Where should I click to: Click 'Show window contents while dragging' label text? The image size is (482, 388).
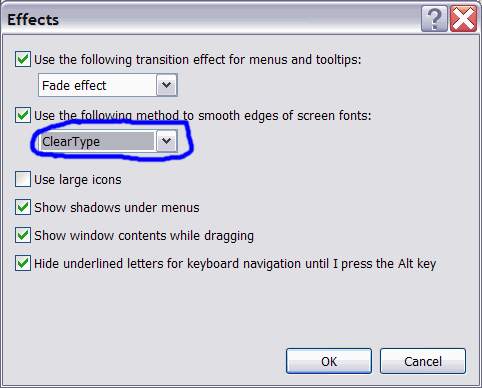pyautogui.click(x=144, y=236)
